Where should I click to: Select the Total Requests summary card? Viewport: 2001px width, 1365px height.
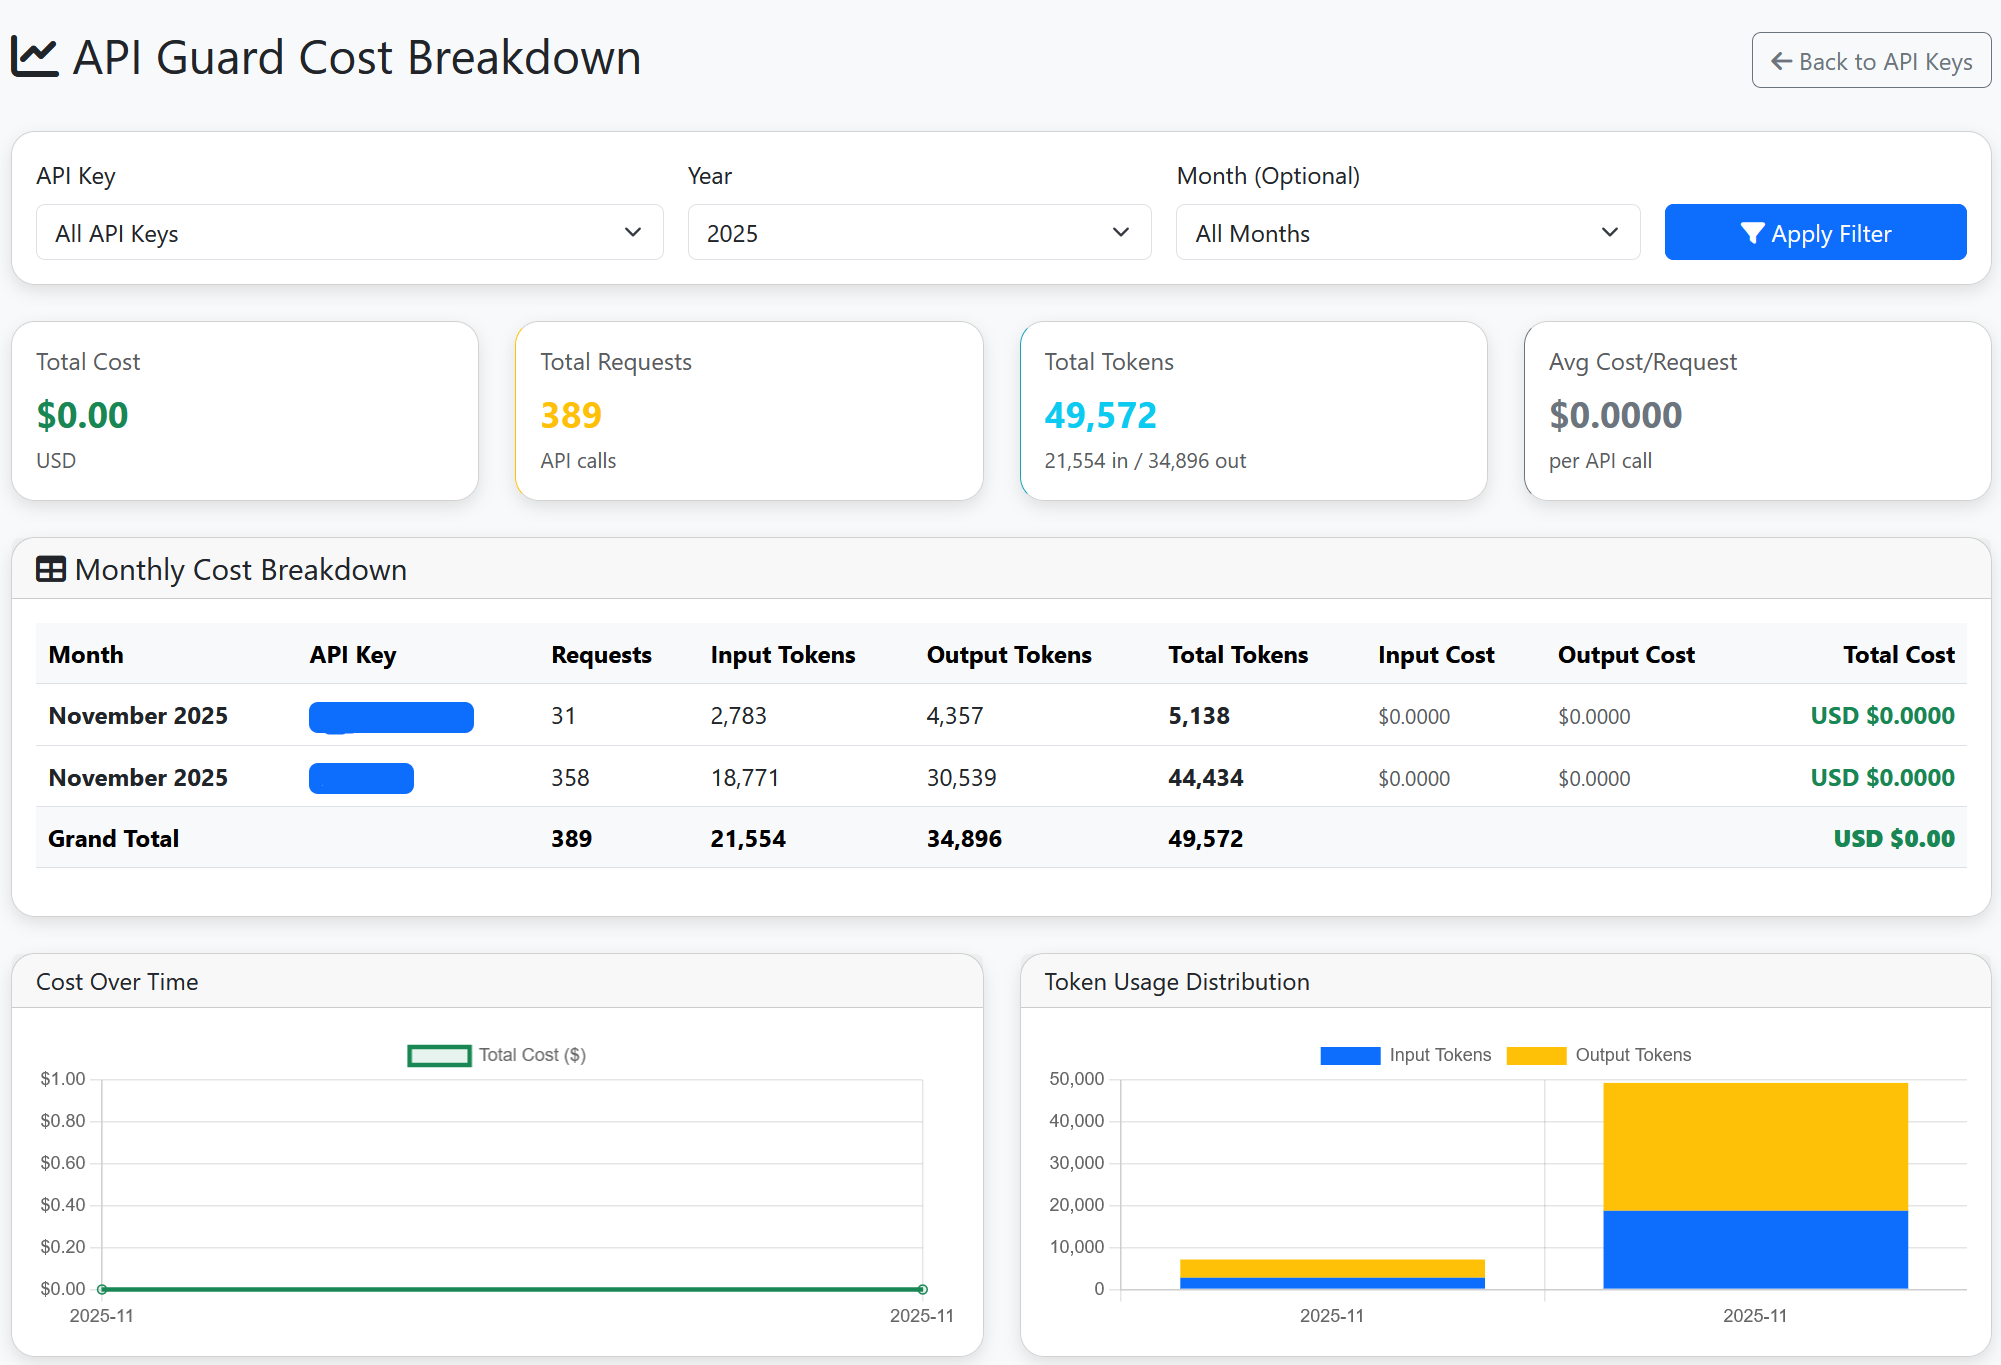(749, 410)
